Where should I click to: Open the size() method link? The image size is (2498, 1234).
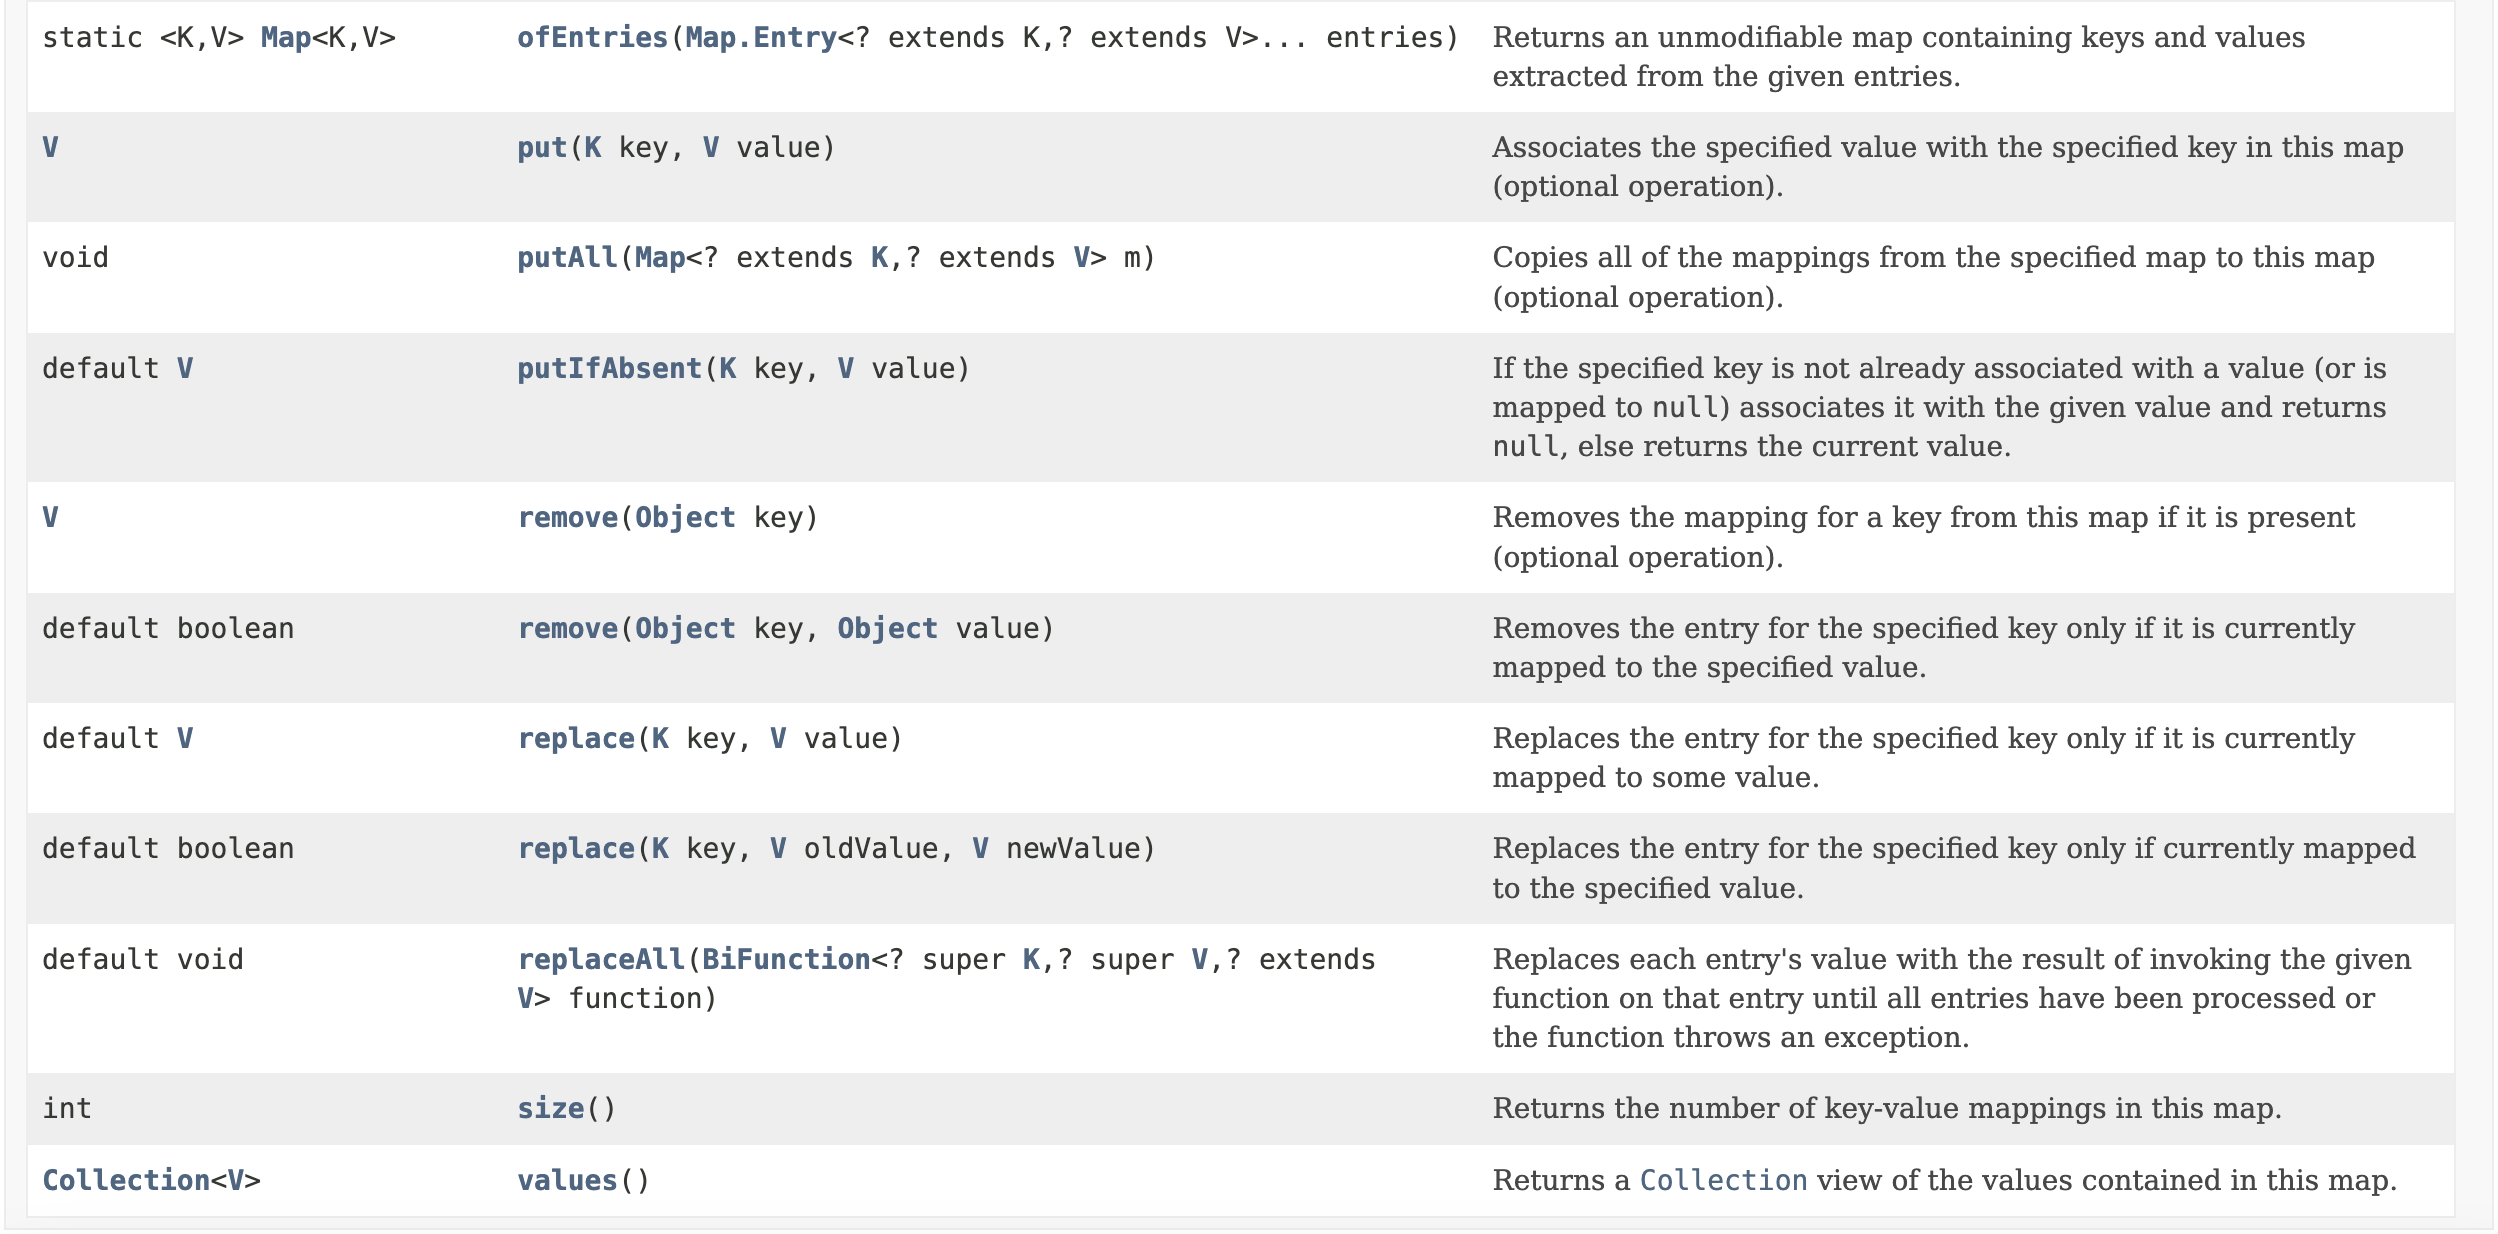[550, 1109]
